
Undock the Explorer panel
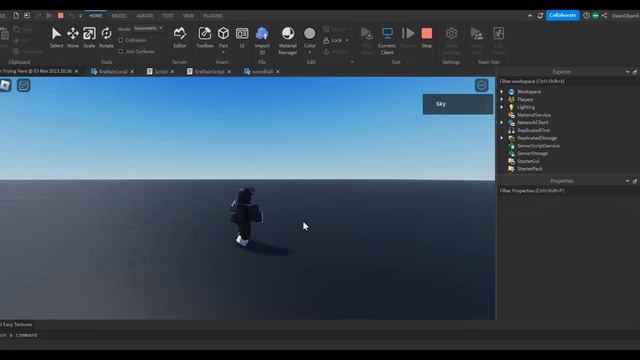[x=635, y=72]
